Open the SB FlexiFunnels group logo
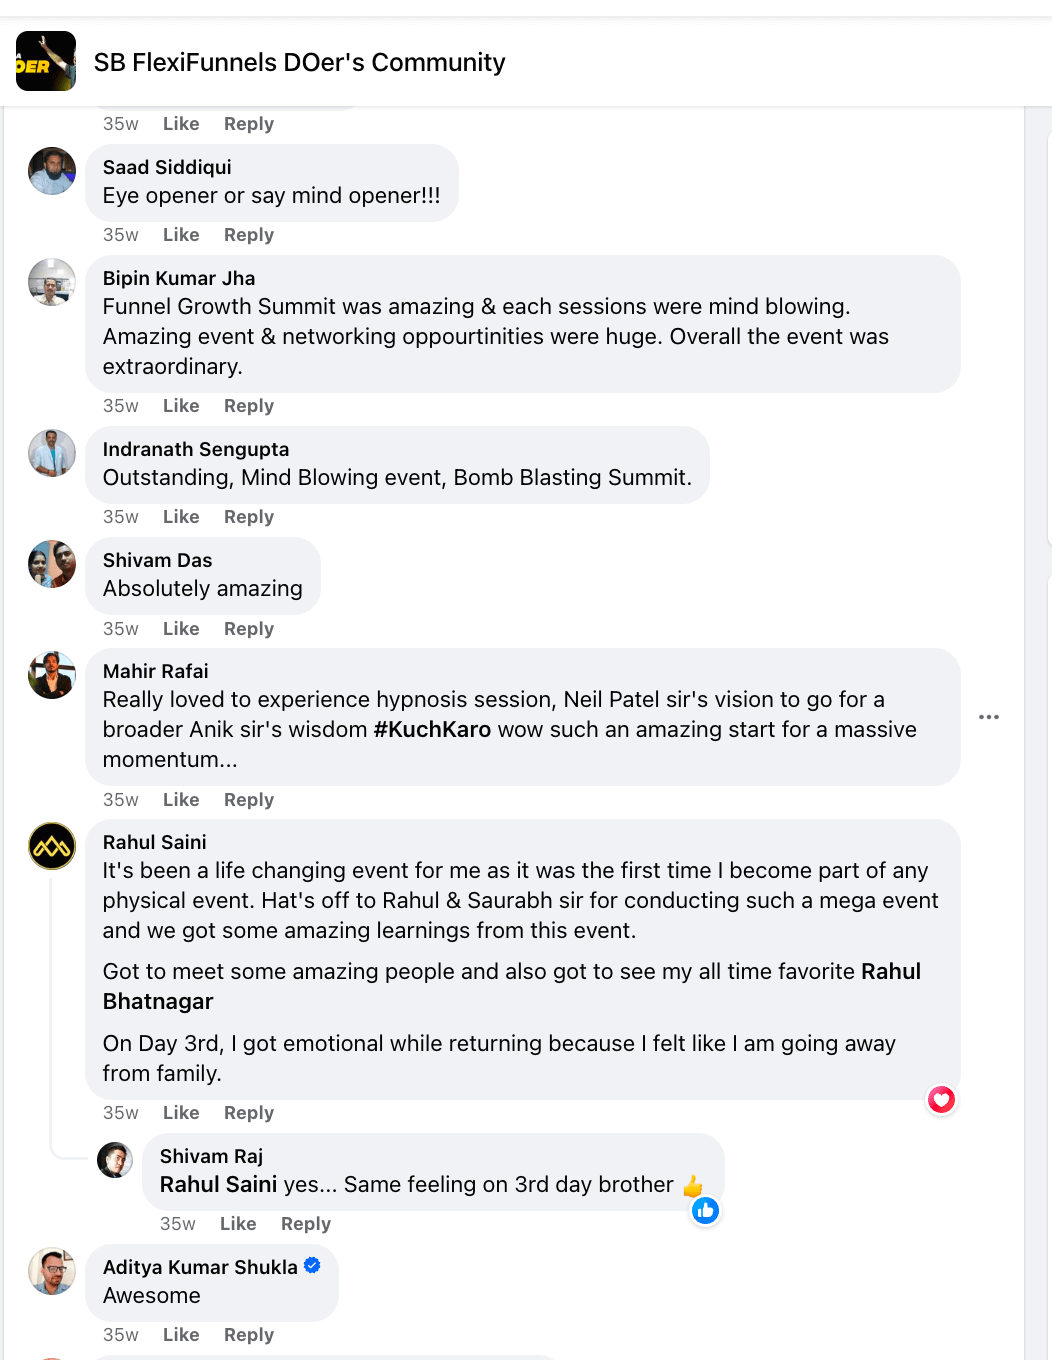Image resolution: width=1052 pixels, height=1360 pixels. point(46,61)
